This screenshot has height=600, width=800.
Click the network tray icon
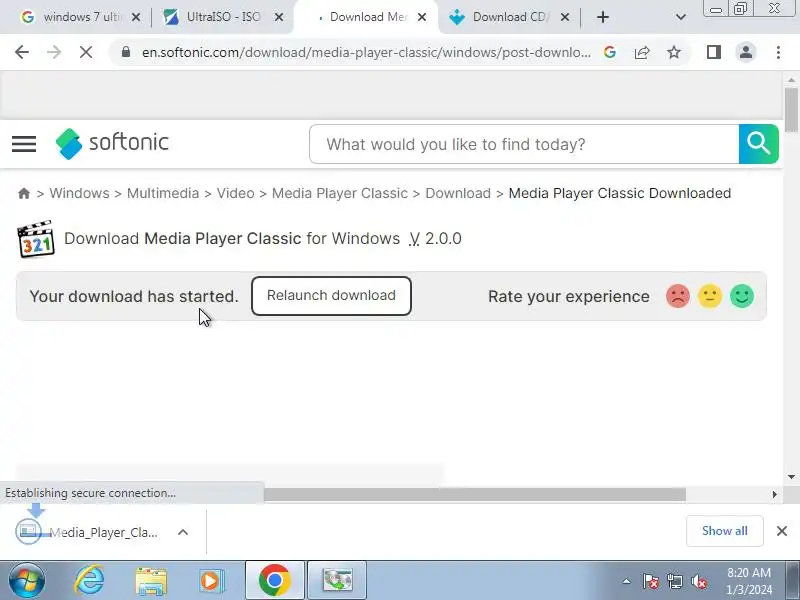pyautogui.click(x=674, y=581)
